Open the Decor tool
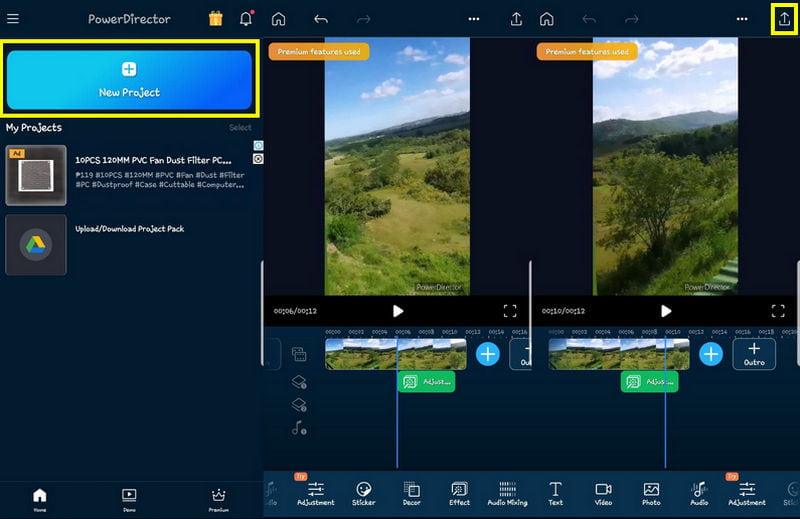The height and width of the screenshot is (519, 800). [411, 493]
